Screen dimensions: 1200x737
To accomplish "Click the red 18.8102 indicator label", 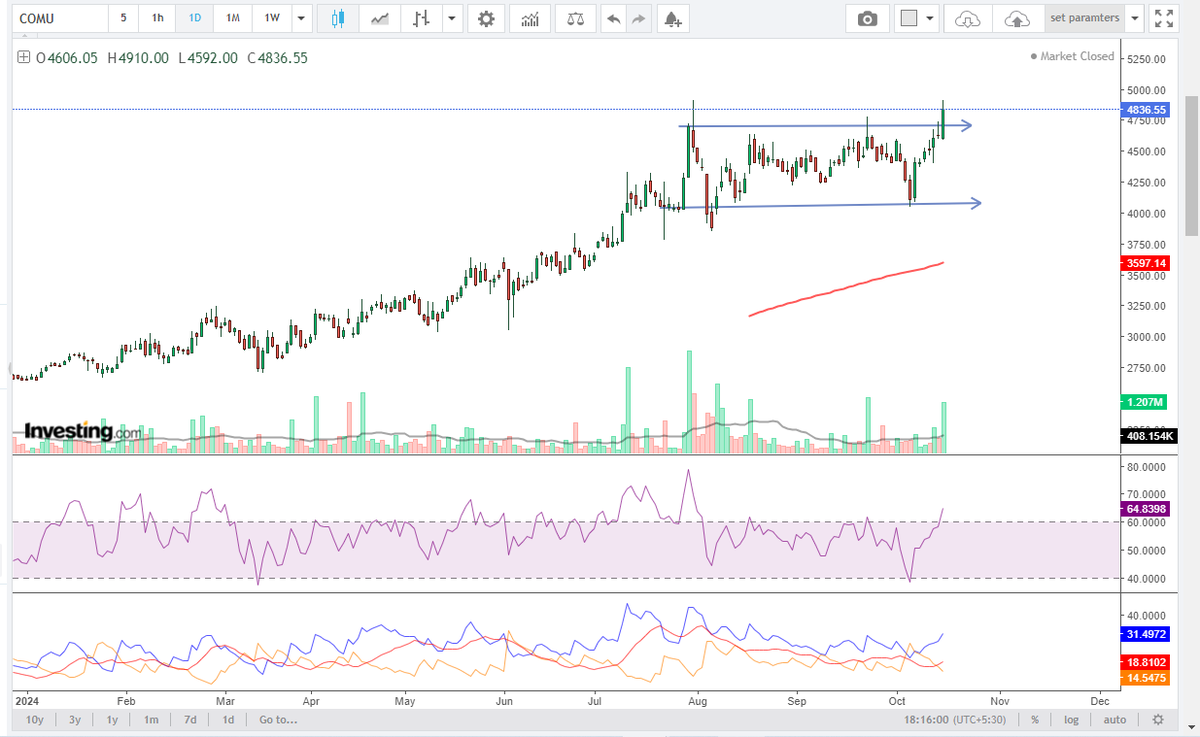I will [1146, 662].
